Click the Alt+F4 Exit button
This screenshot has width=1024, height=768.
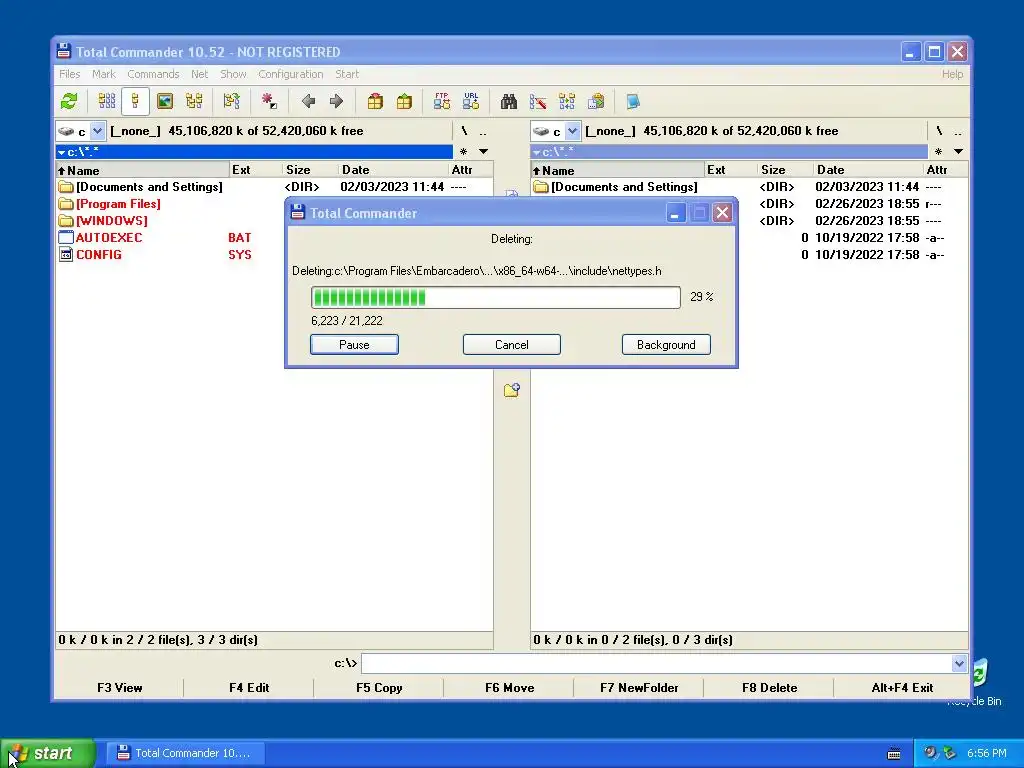[x=902, y=688]
